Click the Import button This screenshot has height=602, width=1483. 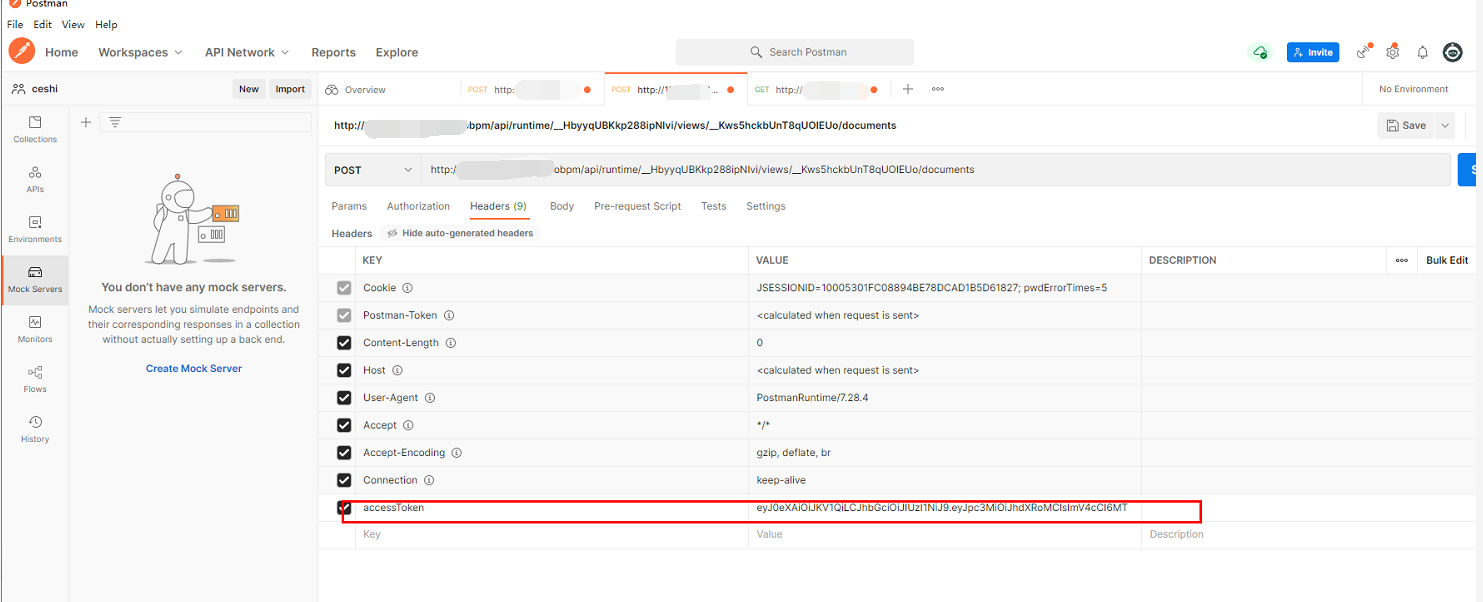pyautogui.click(x=290, y=89)
